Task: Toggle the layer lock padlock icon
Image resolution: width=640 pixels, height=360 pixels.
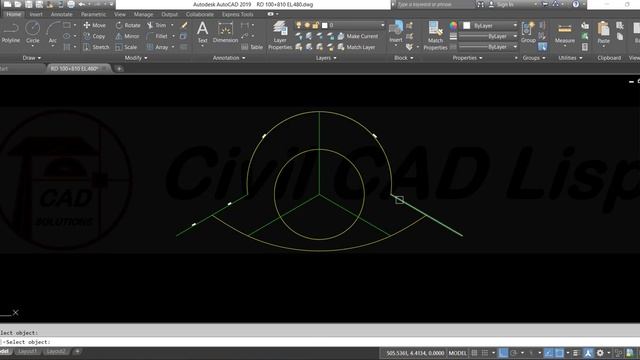Action: (x=316, y=25)
